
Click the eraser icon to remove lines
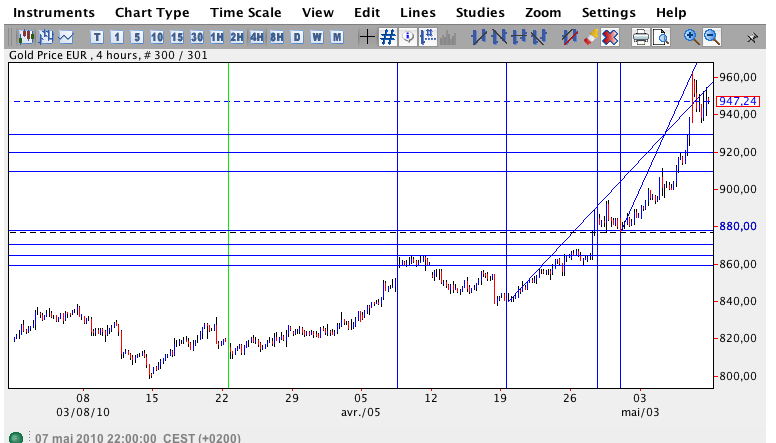(590, 37)
